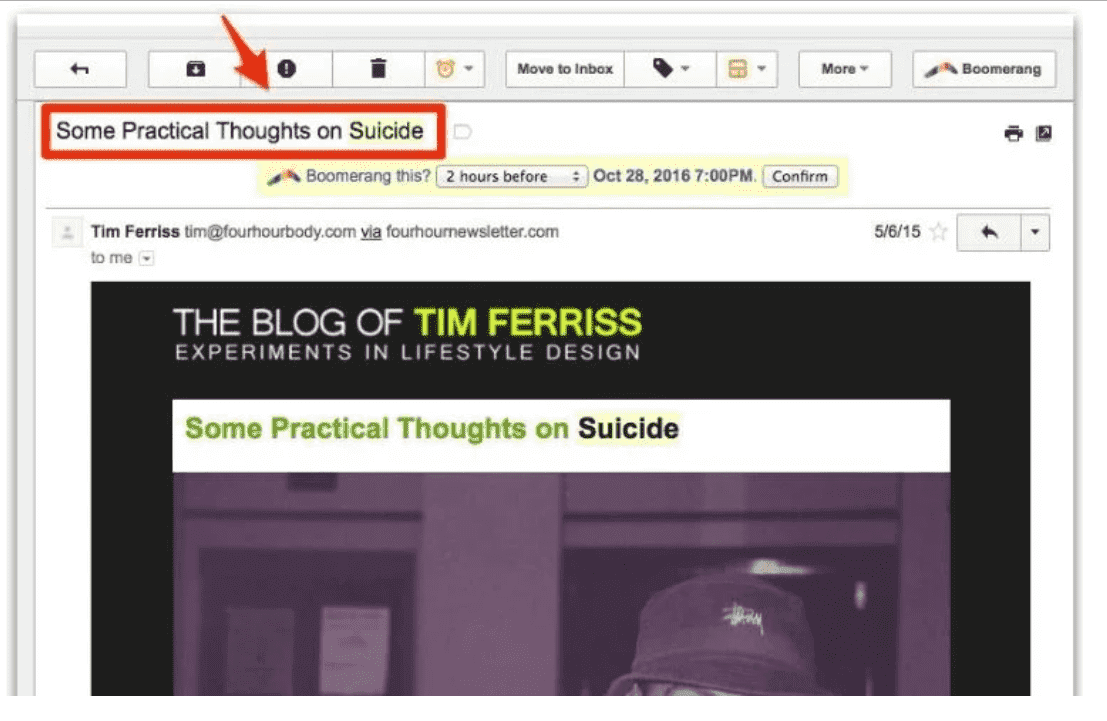Open the Boomerang toolbar menu

click(984, 69)
